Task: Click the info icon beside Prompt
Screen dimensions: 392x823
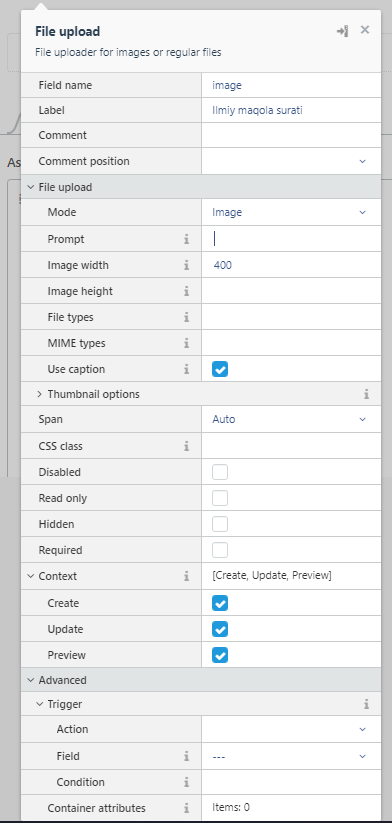Action: pos(186,239)
